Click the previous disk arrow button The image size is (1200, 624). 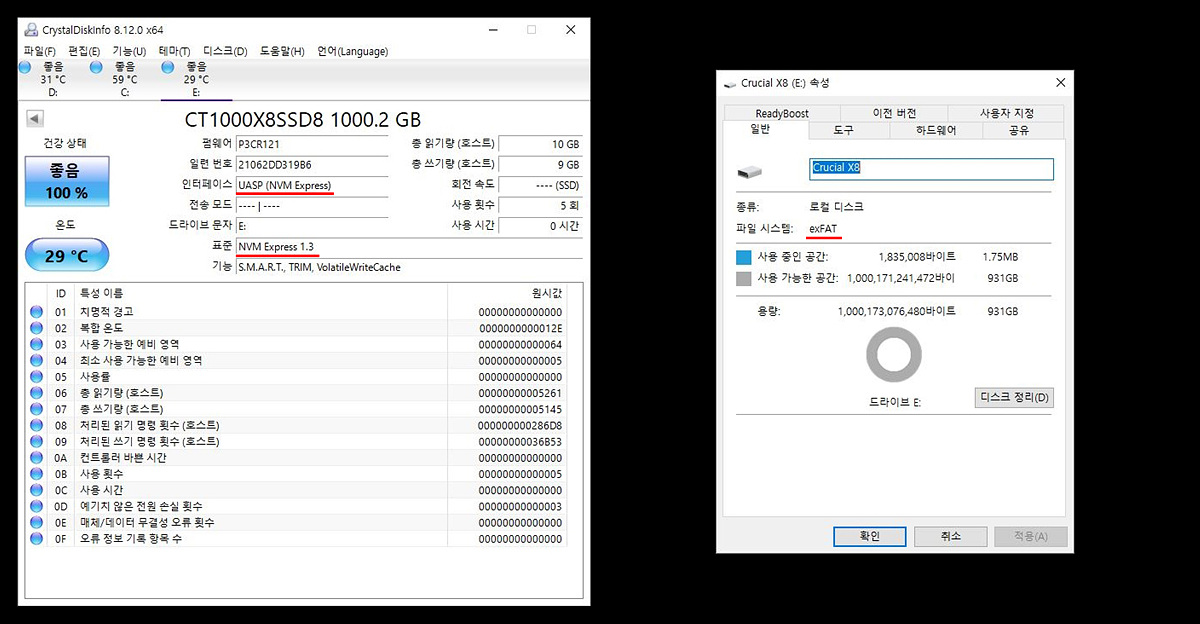click(x=35, y=119)
